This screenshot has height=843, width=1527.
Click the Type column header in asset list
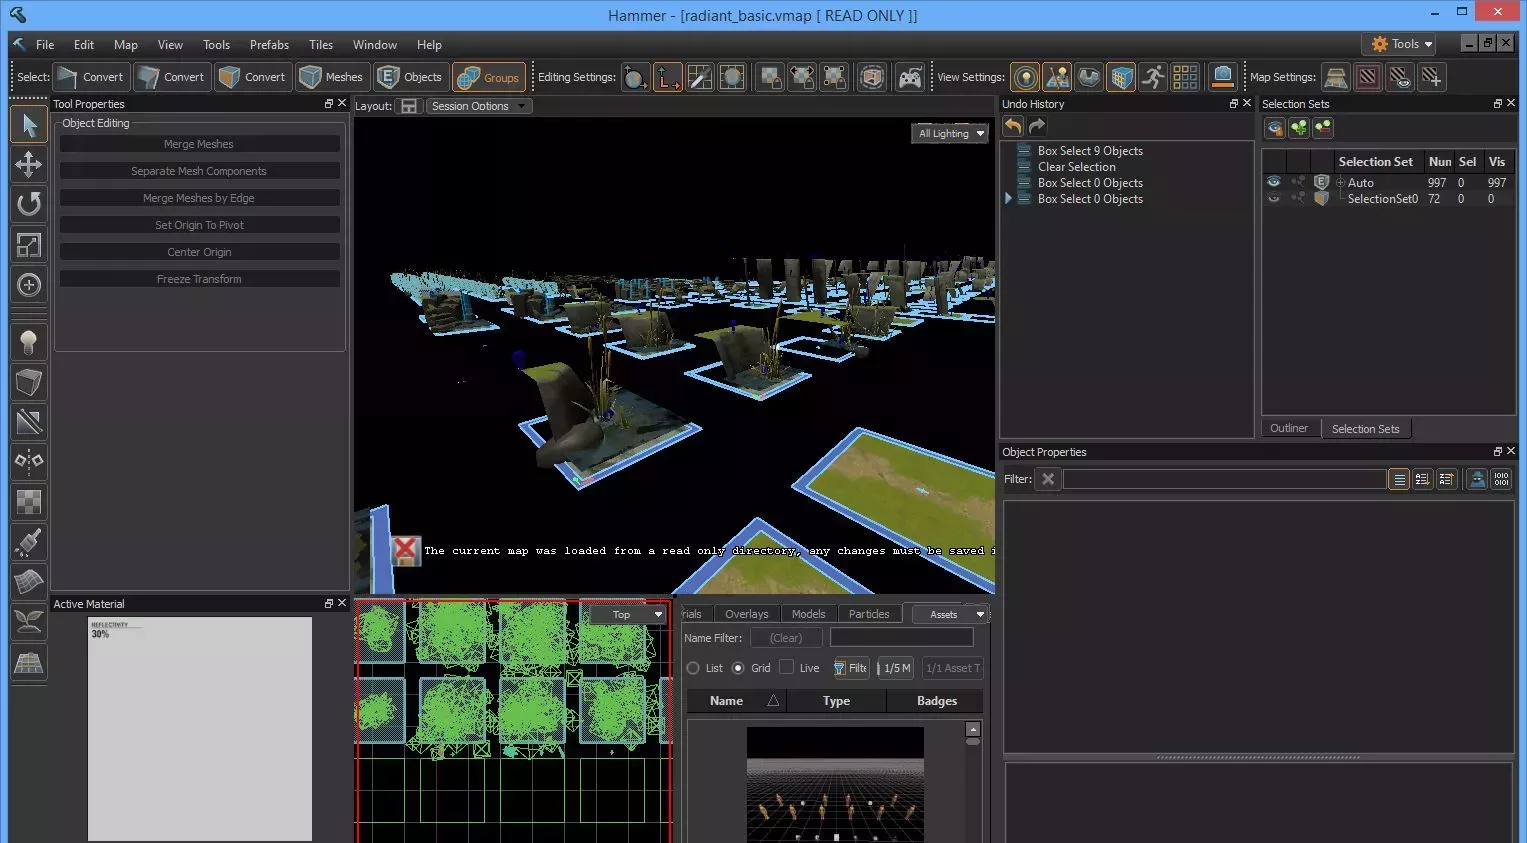(836, 701)
